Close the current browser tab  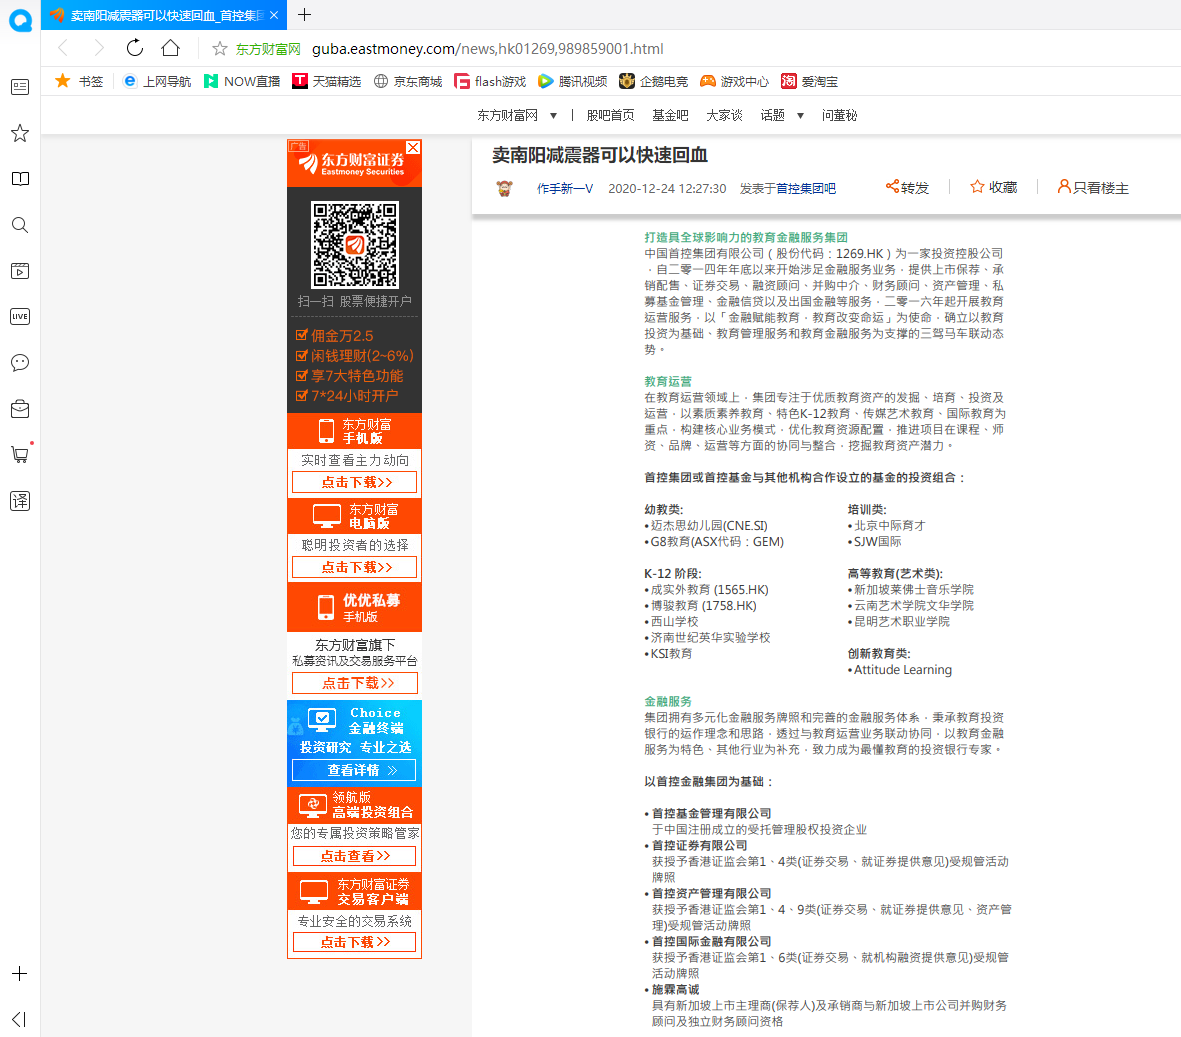pos(273,15)
